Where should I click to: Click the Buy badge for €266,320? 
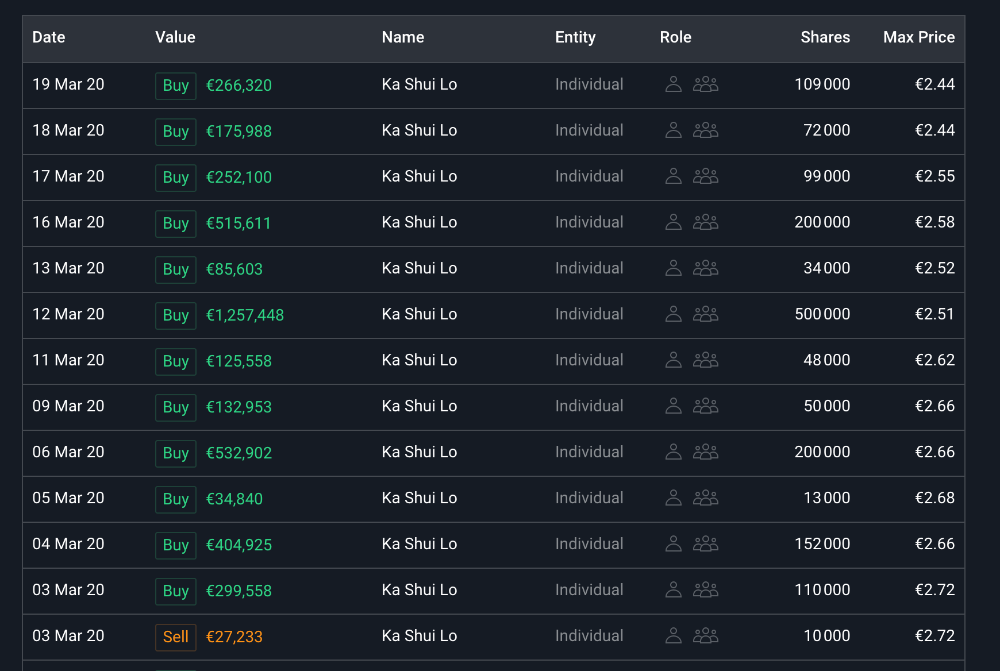coord(176,86)
